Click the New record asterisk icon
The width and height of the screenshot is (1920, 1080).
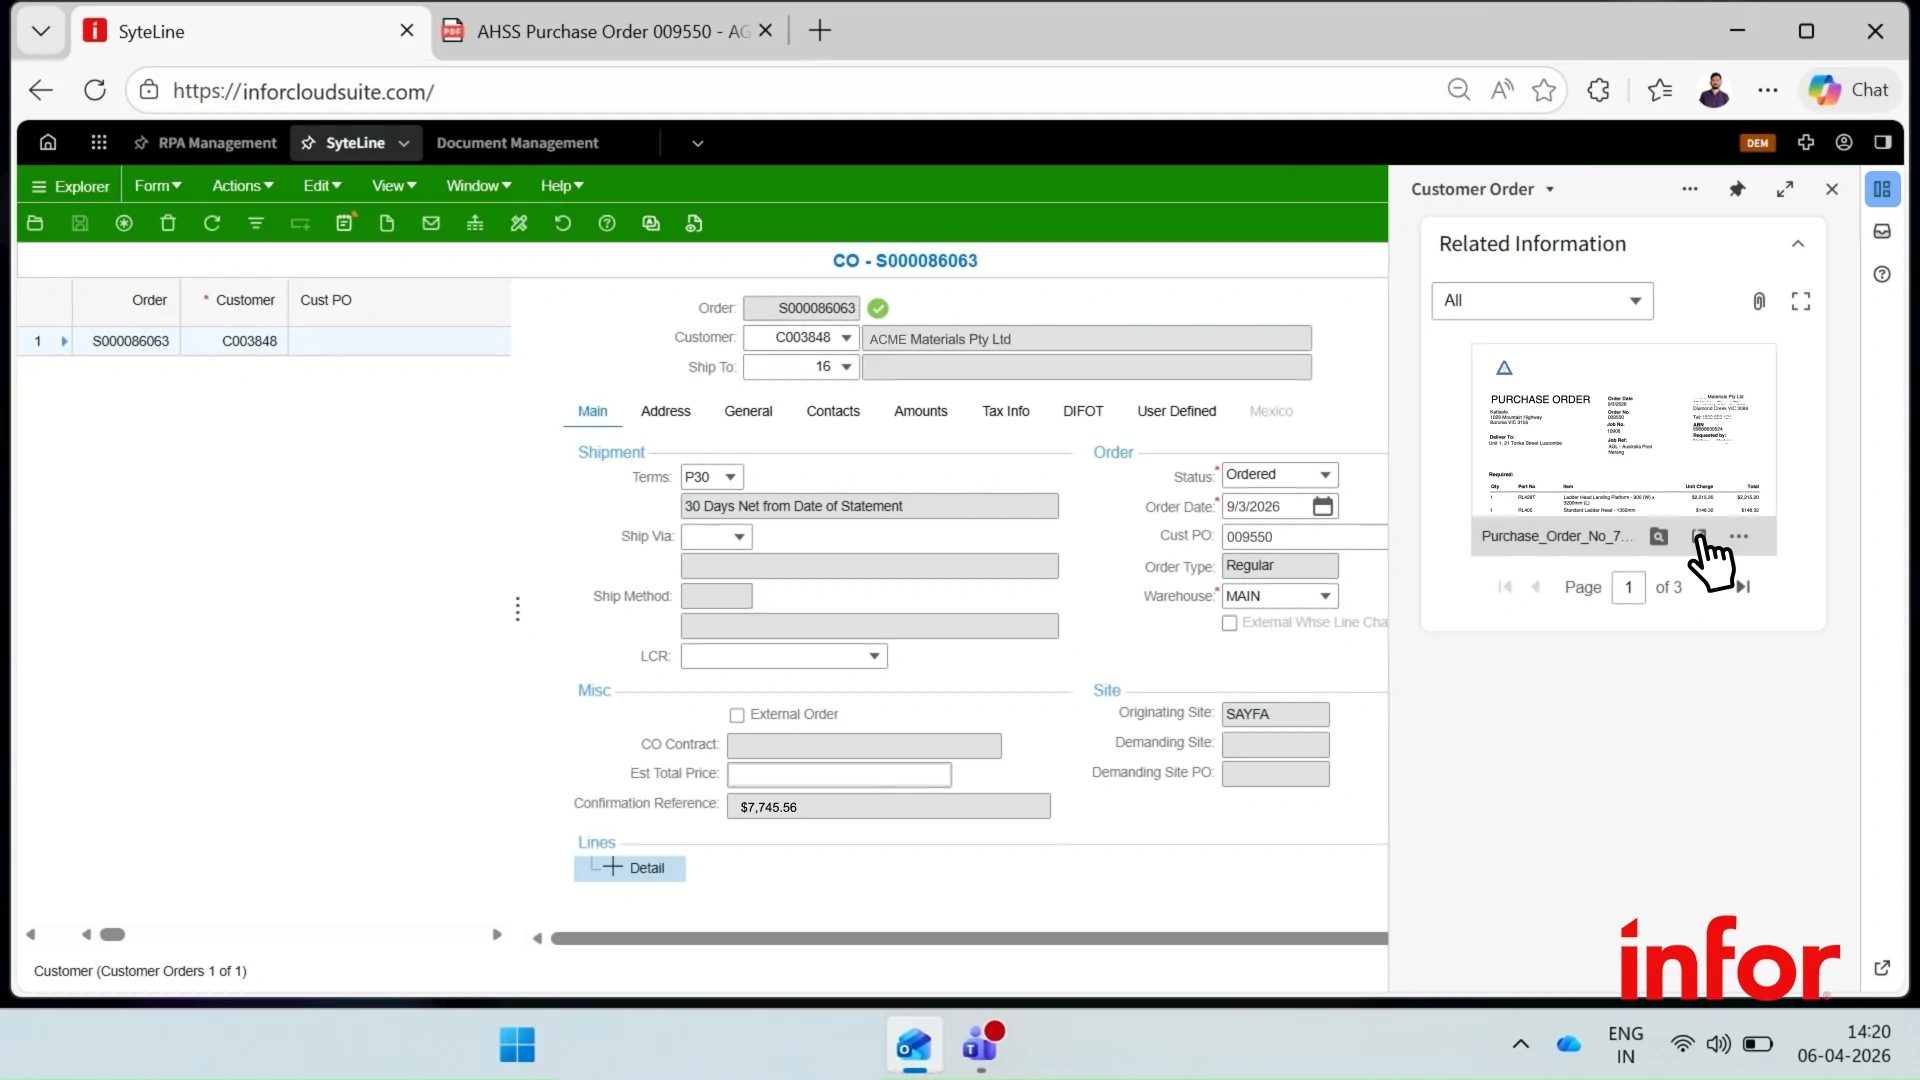(x=124, y=223)
